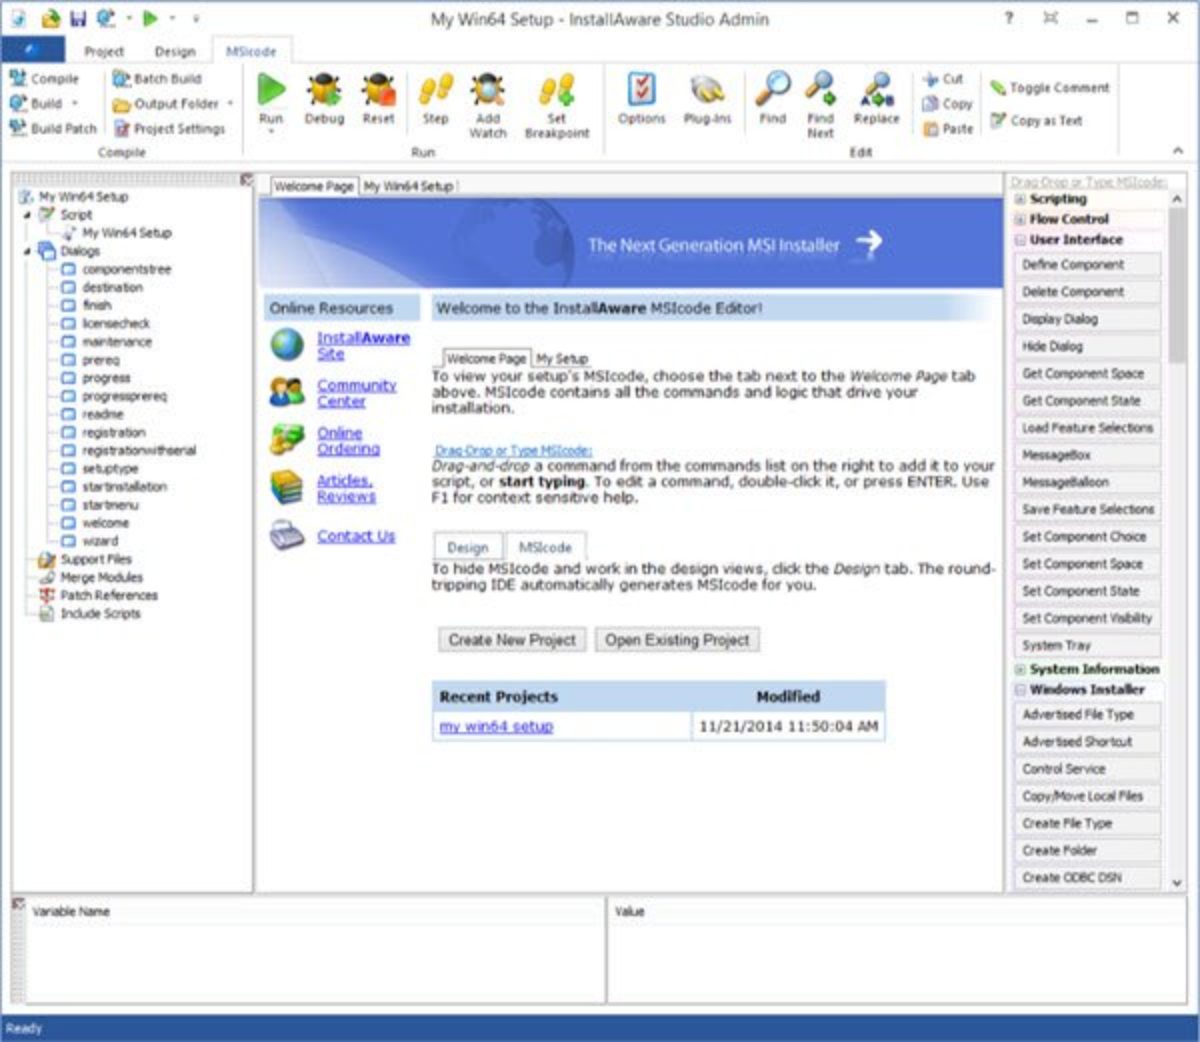The image size is (1200, 1042).
Task: Click the Build button
Action: click(36, 104)
